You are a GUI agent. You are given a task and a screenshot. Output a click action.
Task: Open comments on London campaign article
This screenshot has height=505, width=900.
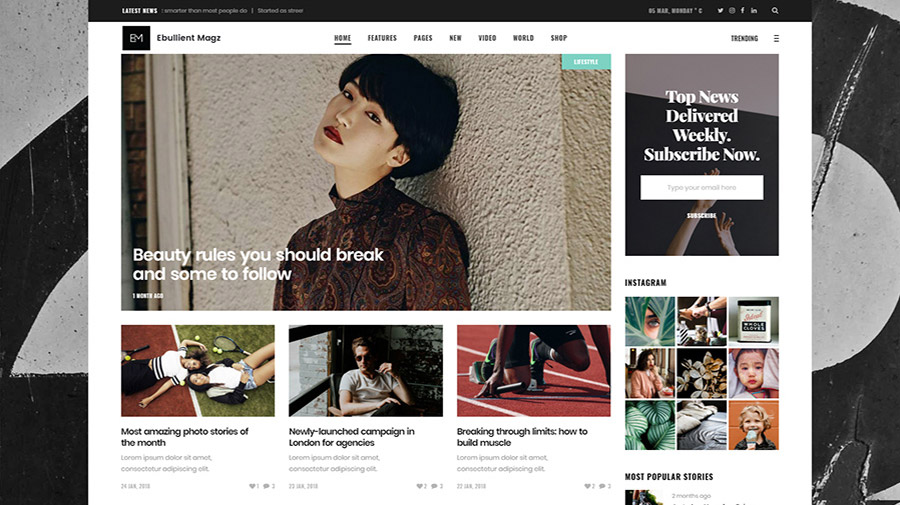coord(435,486)
